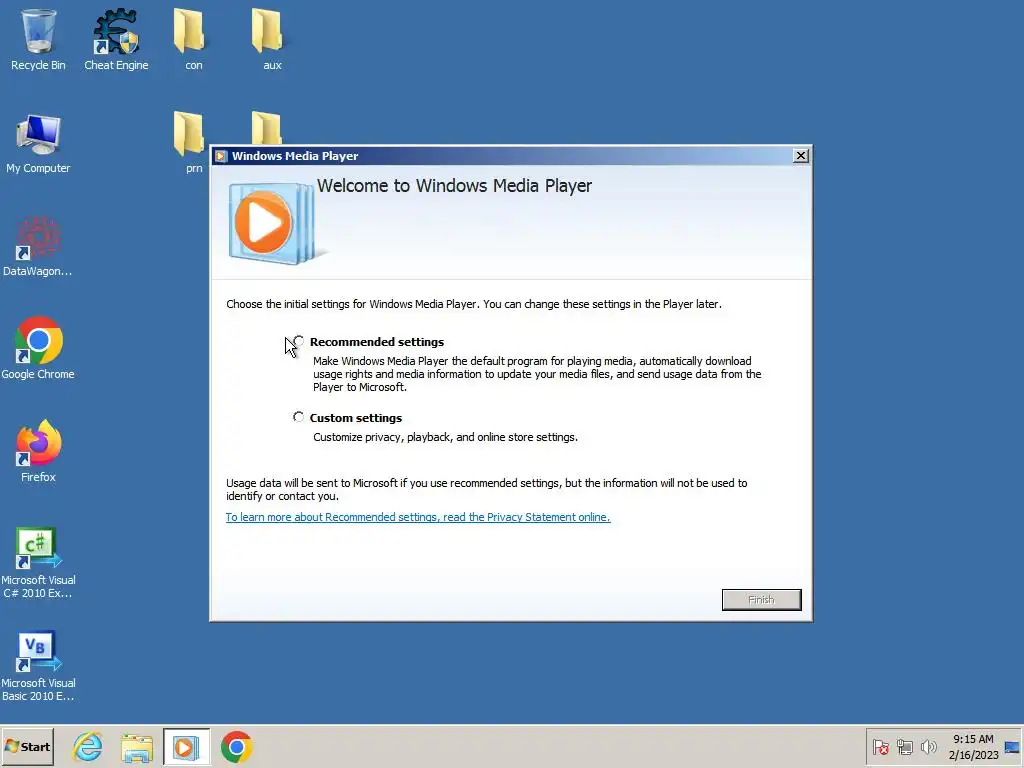Click the 'Choose the initial settings' instruction text
The image size is (1024, 768).
click(x=474, y=304)
